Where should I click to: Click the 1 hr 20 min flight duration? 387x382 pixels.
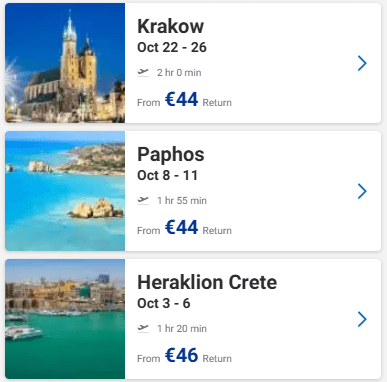click(x=182, y=328)
